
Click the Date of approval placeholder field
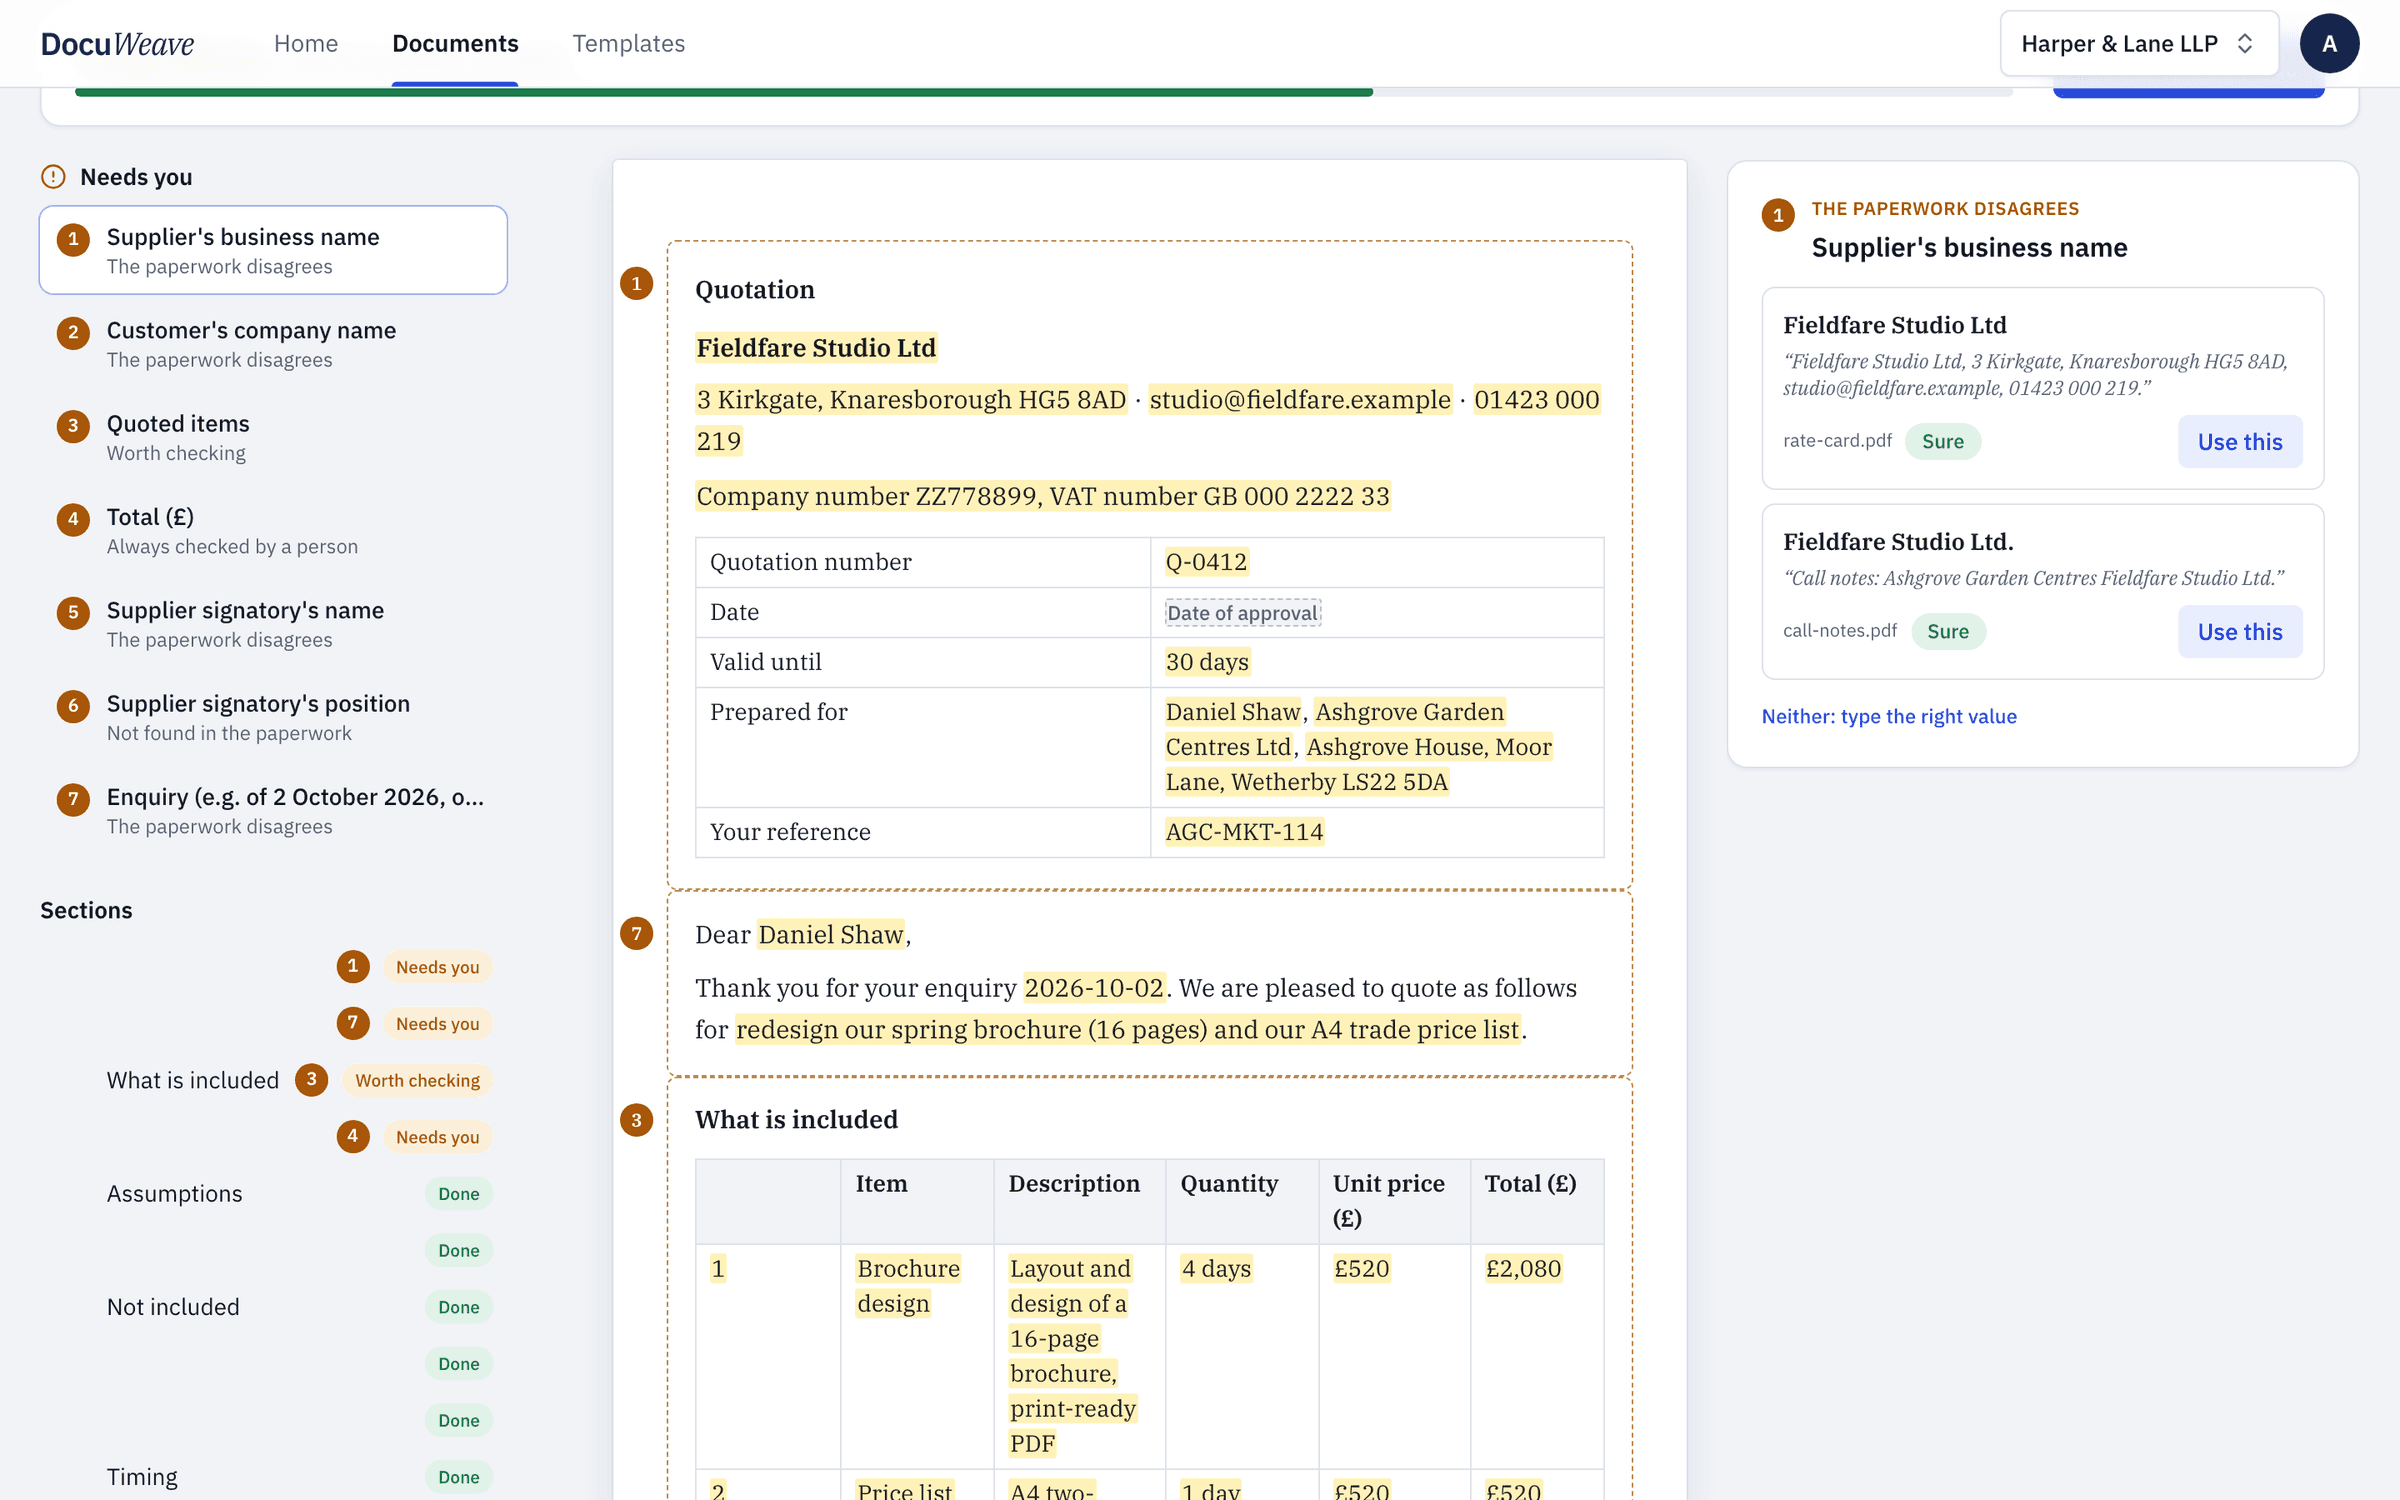[x=1242, y=612]
